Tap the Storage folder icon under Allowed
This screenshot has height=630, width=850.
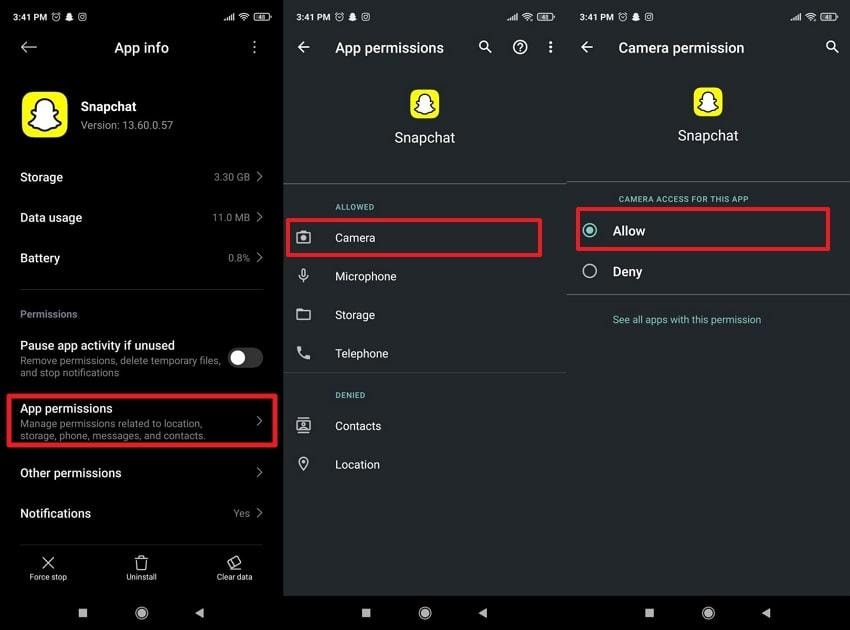click(304, 315)
